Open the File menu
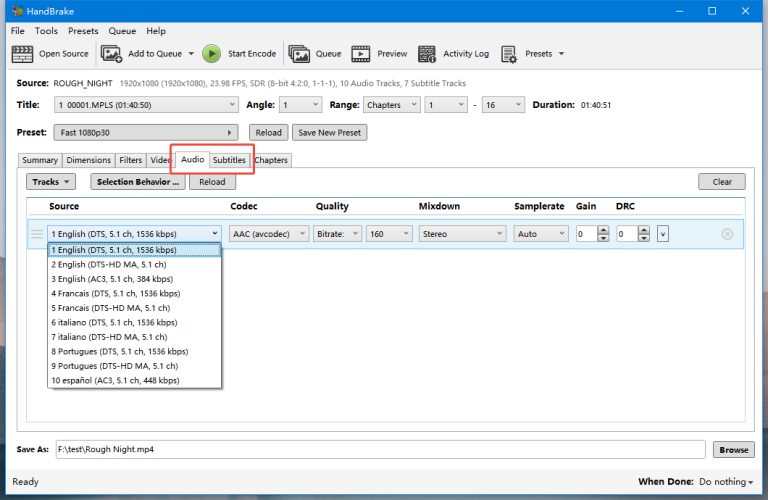Screen dimensions: 768x500 click(18, 31)
